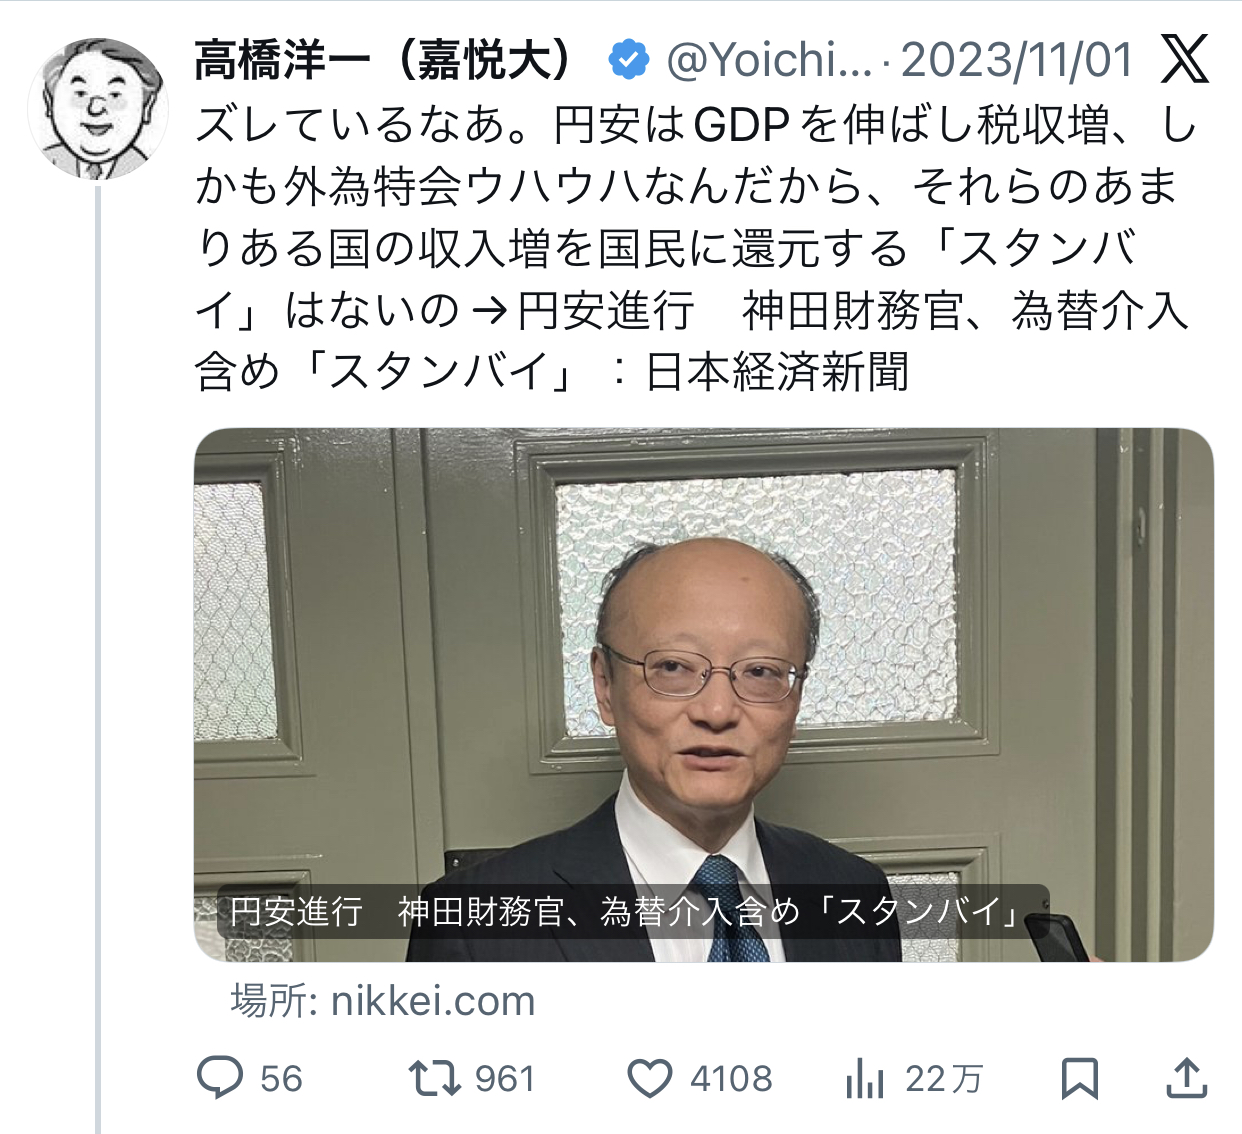Open 高橋洋一 cartoon profile avatar
The image size is (1242, 1134).
tap(98, 107)
